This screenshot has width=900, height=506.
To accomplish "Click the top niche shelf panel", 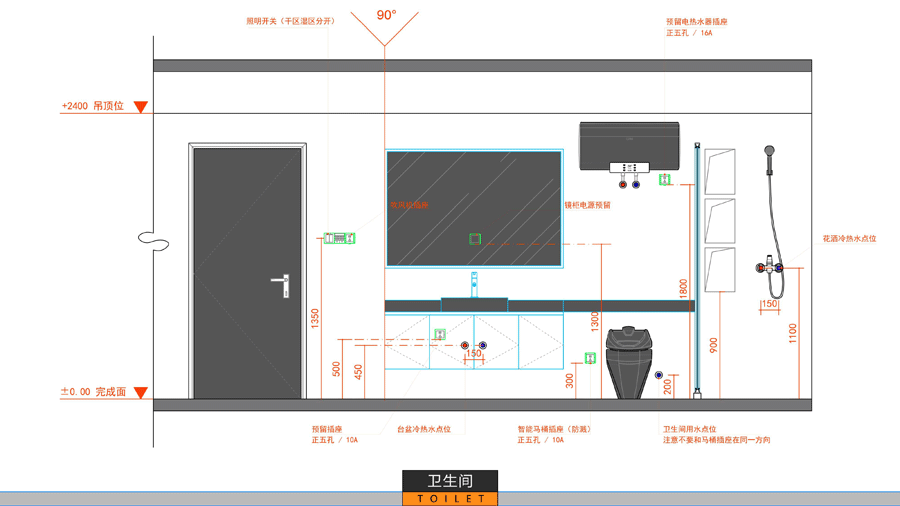I will click(720, 172).
